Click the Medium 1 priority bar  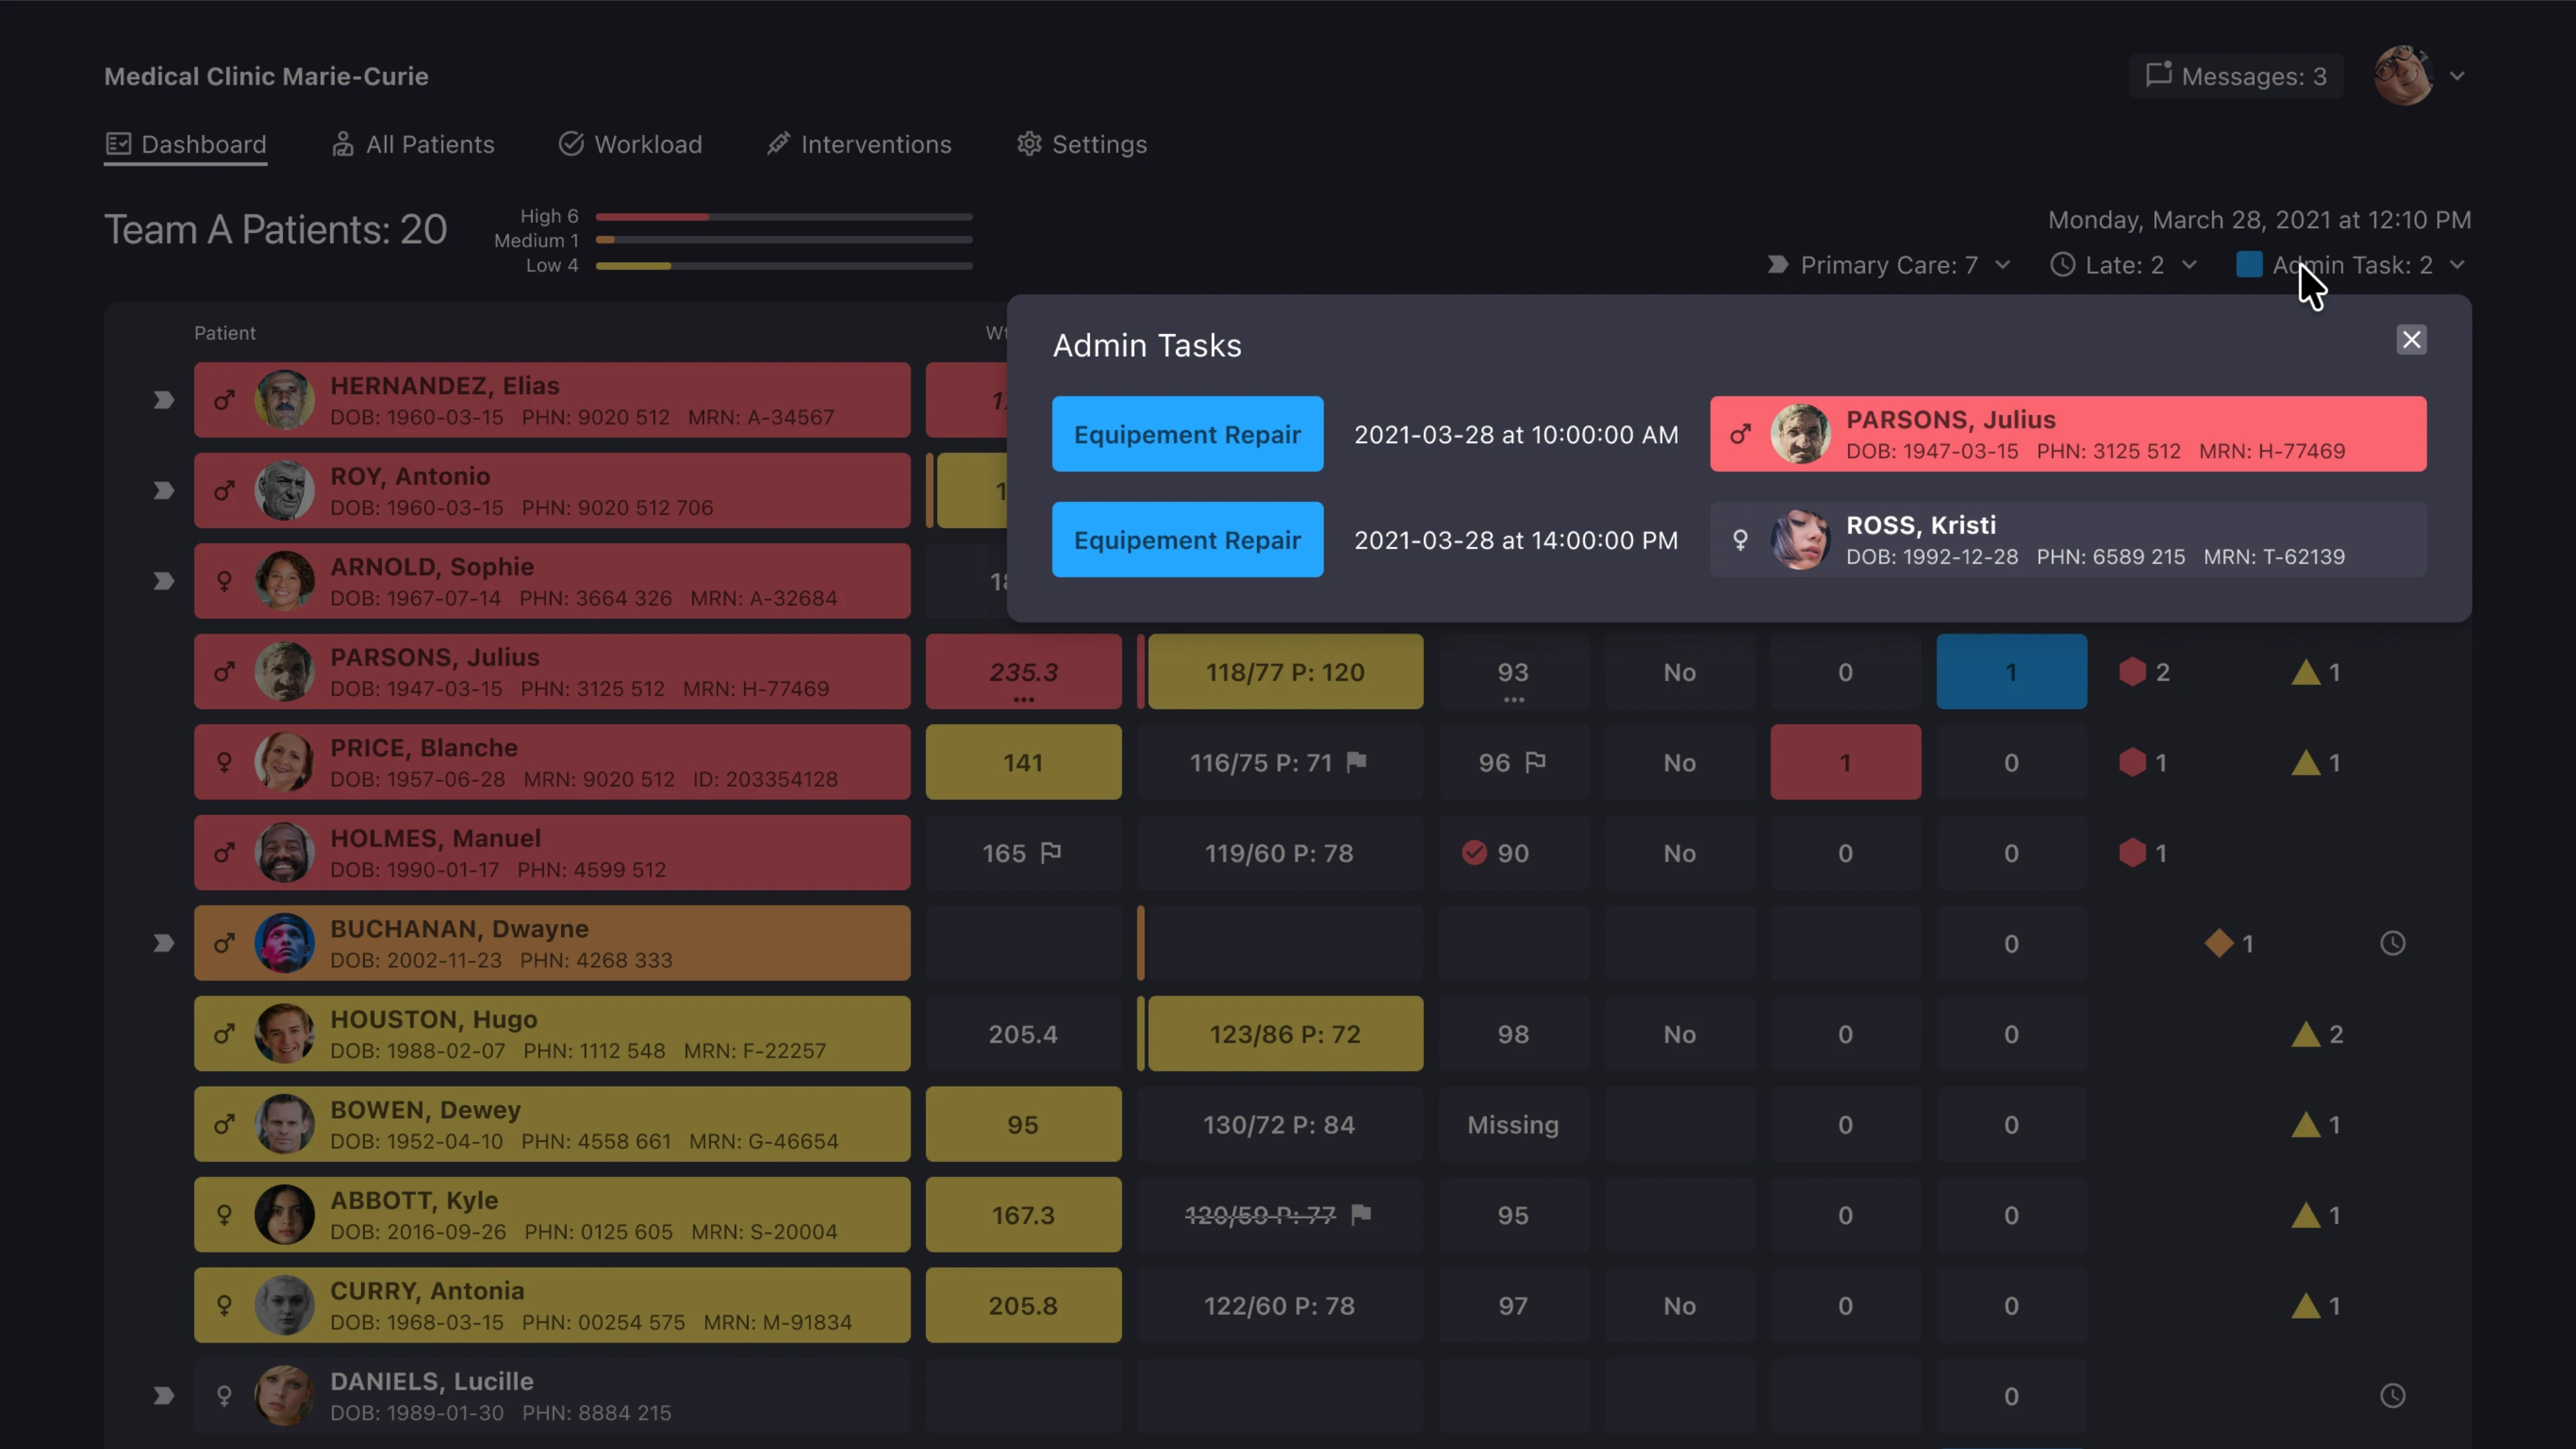coord(784,240)
